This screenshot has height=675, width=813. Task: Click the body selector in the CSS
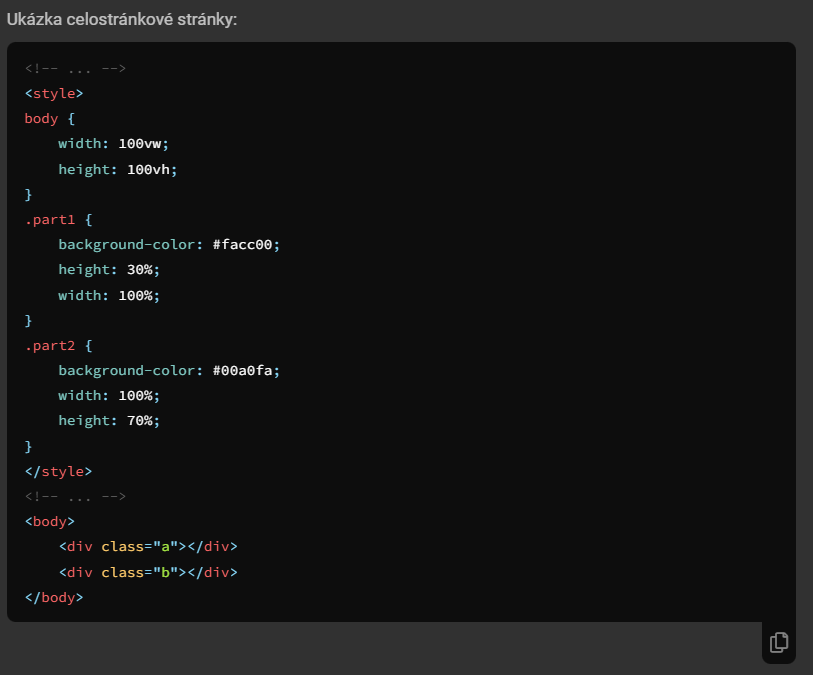(x=40, y=118)
